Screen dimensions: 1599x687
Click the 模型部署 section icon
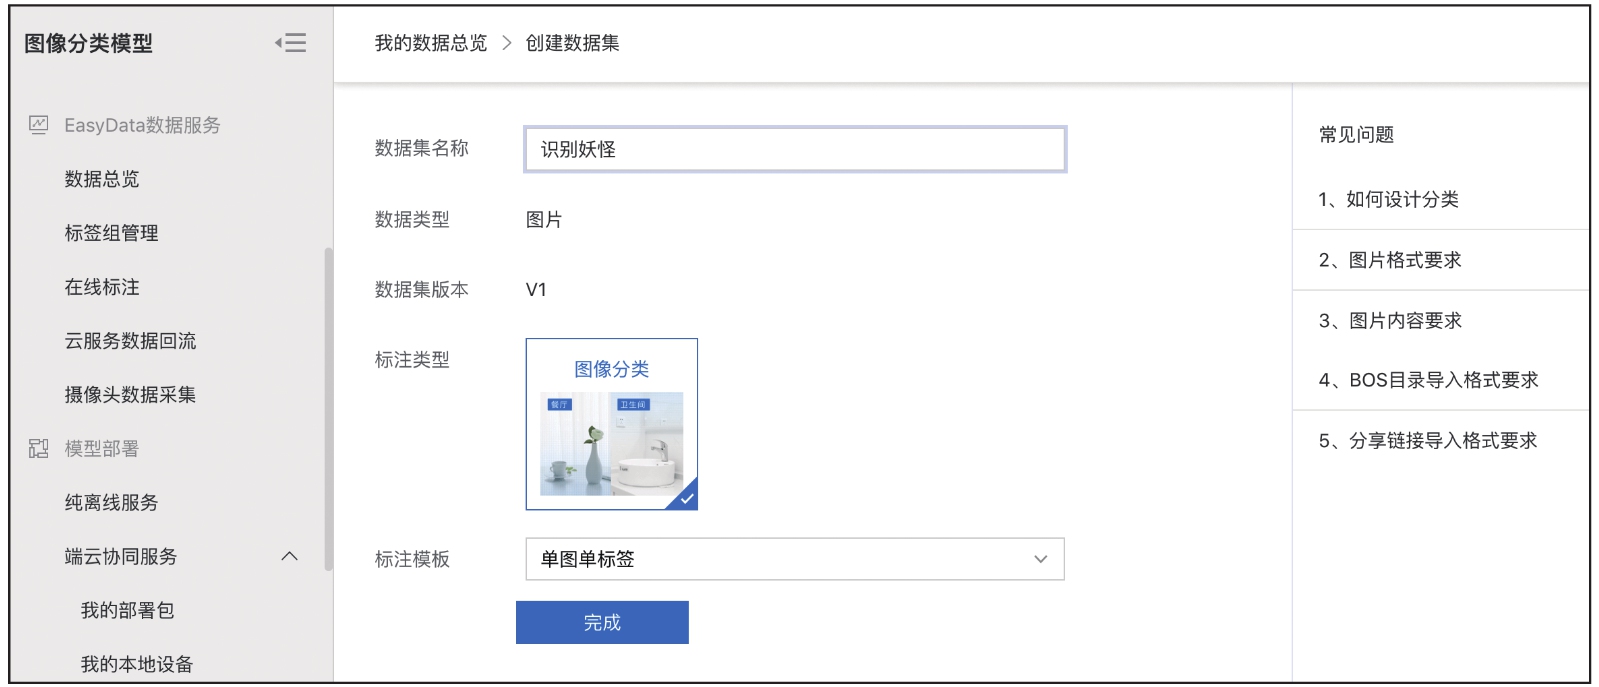[x=39, y=448]
